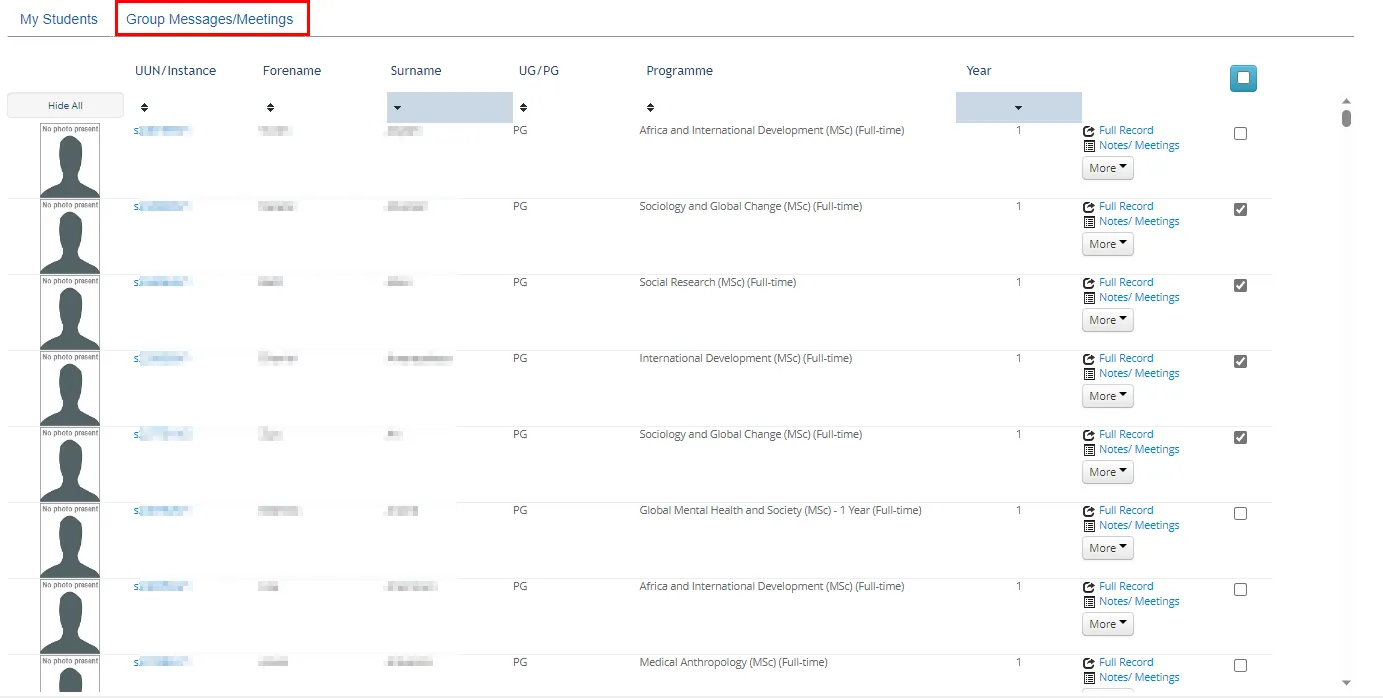
Task: Click the Notes/Meetings icon for Medical Anthropology row
Action: (1090, 677)
